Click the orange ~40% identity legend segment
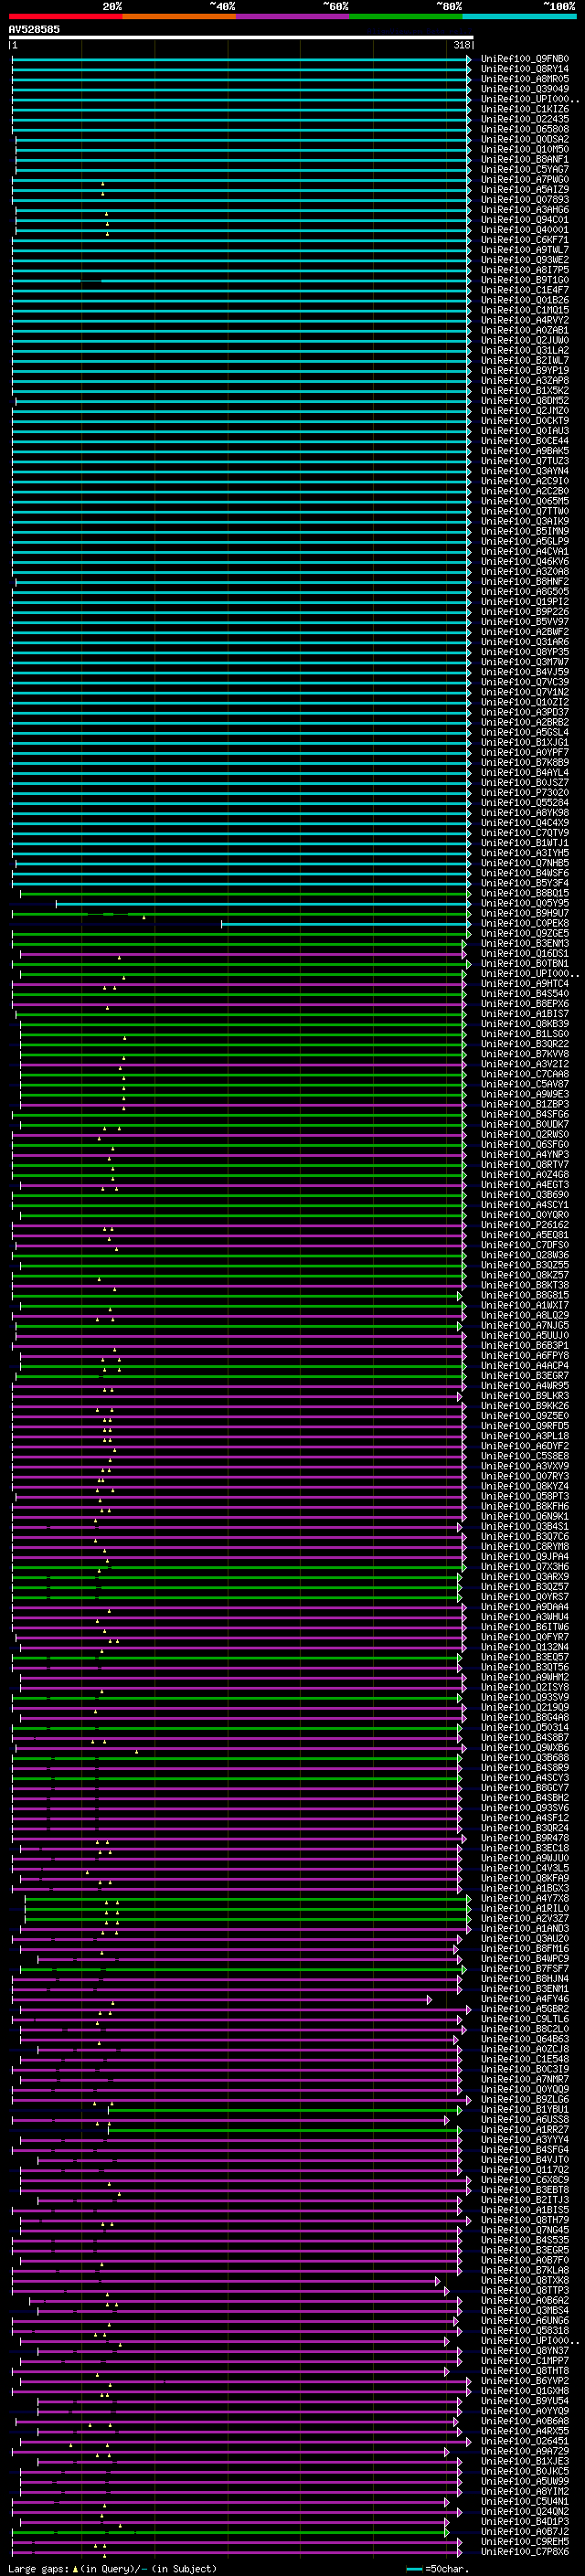 click(x=179, y=16)
